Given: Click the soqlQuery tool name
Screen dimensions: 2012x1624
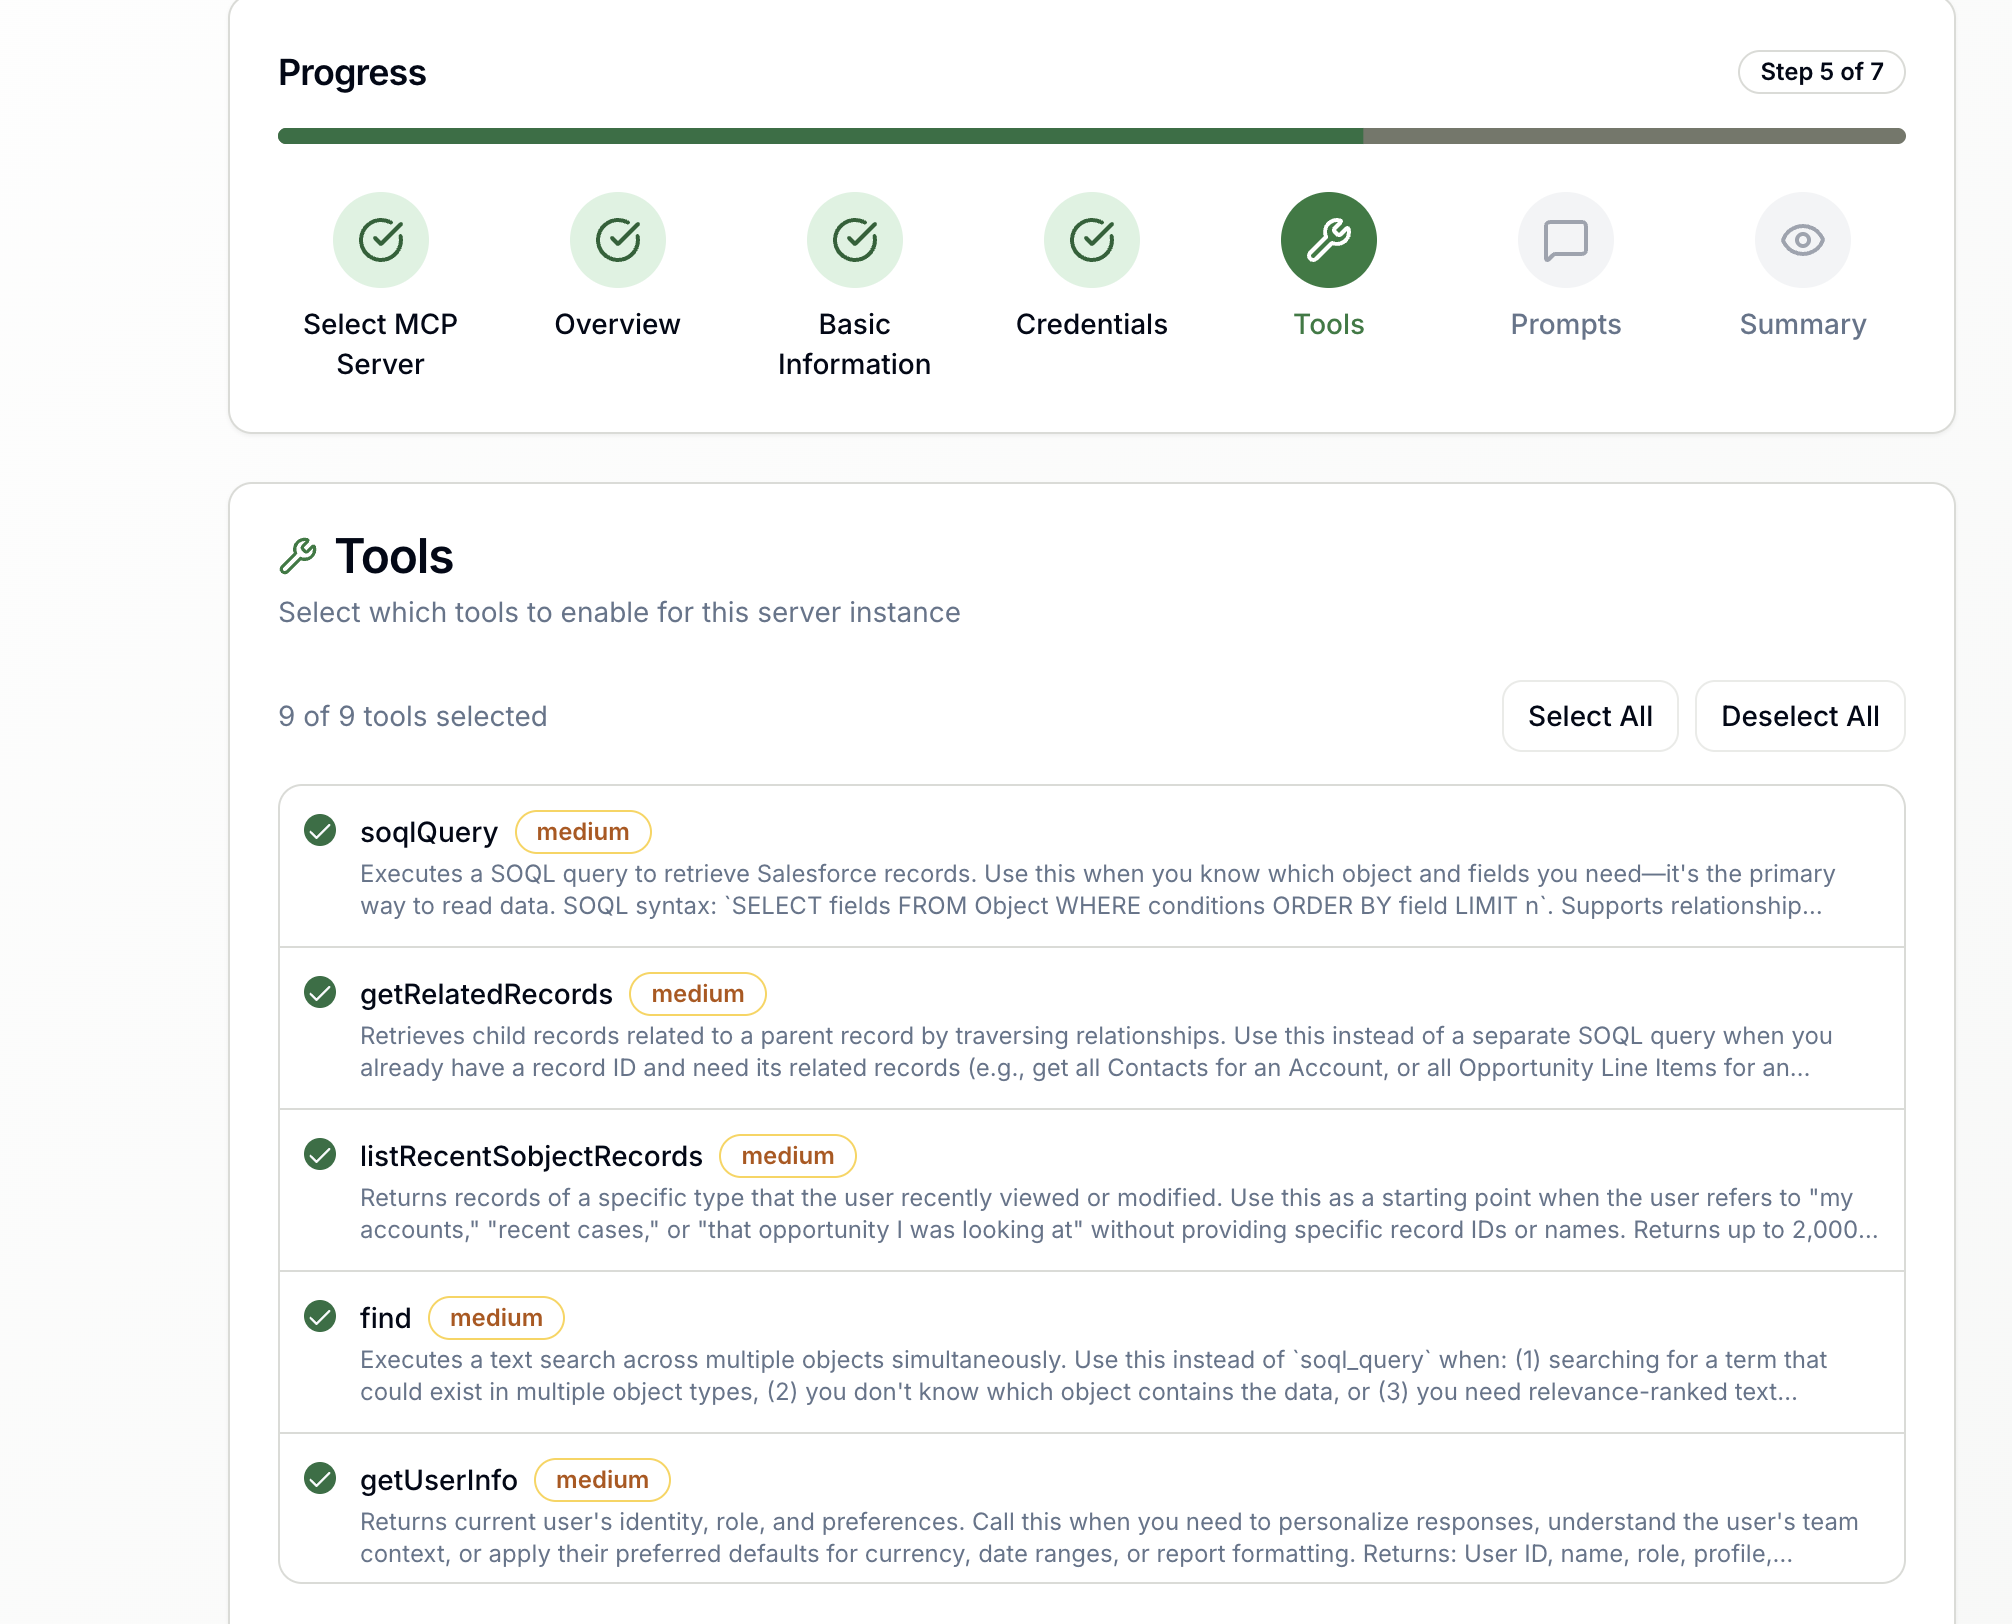Looking at the screenshot, I should pos(429,832).
